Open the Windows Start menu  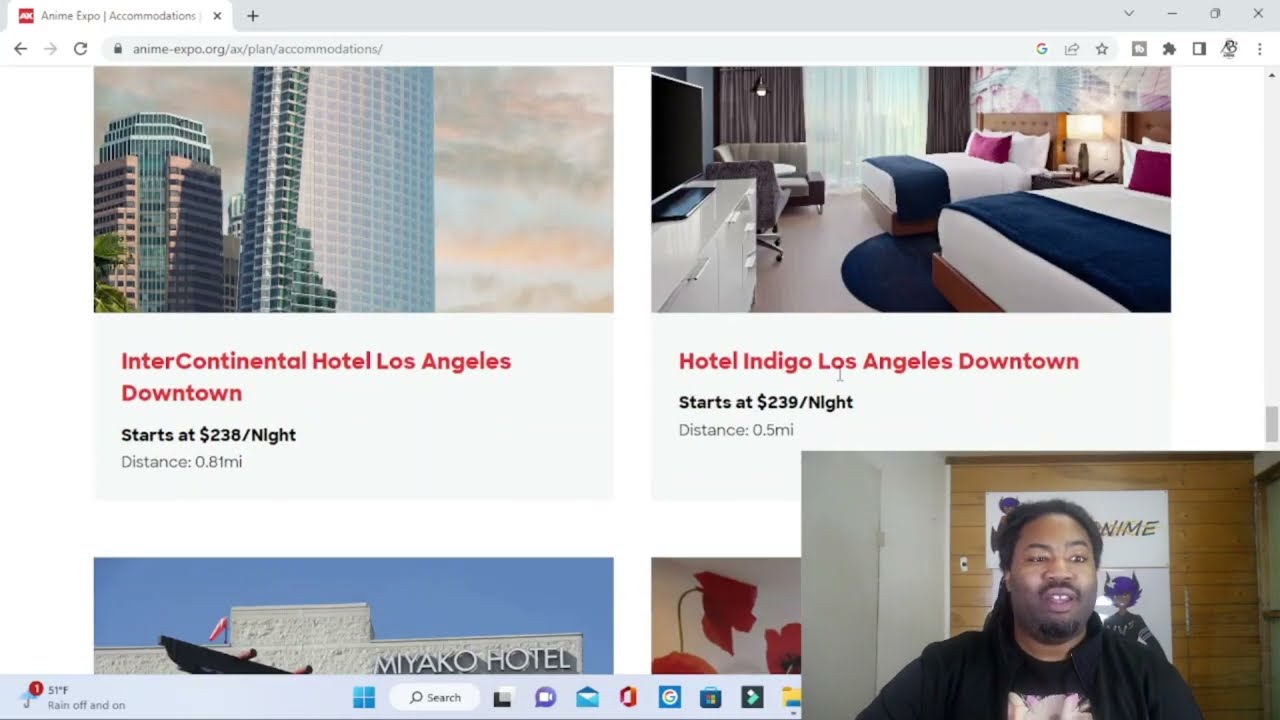[x=364, y=697]
